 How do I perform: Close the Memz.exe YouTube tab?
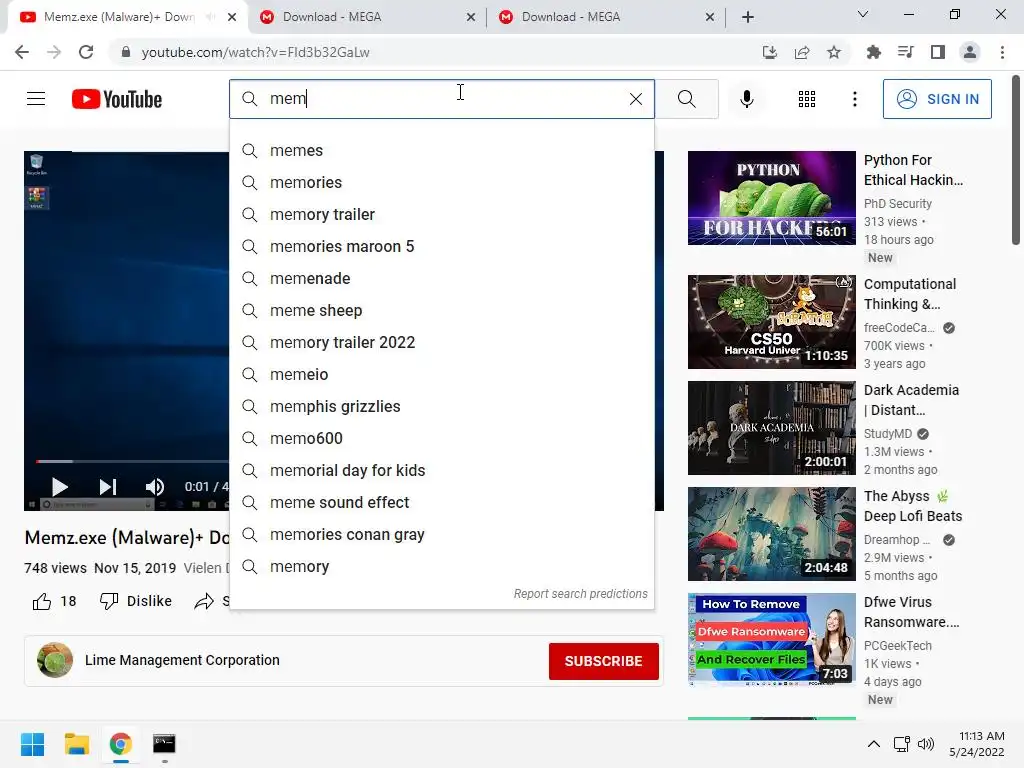point(232,17)
